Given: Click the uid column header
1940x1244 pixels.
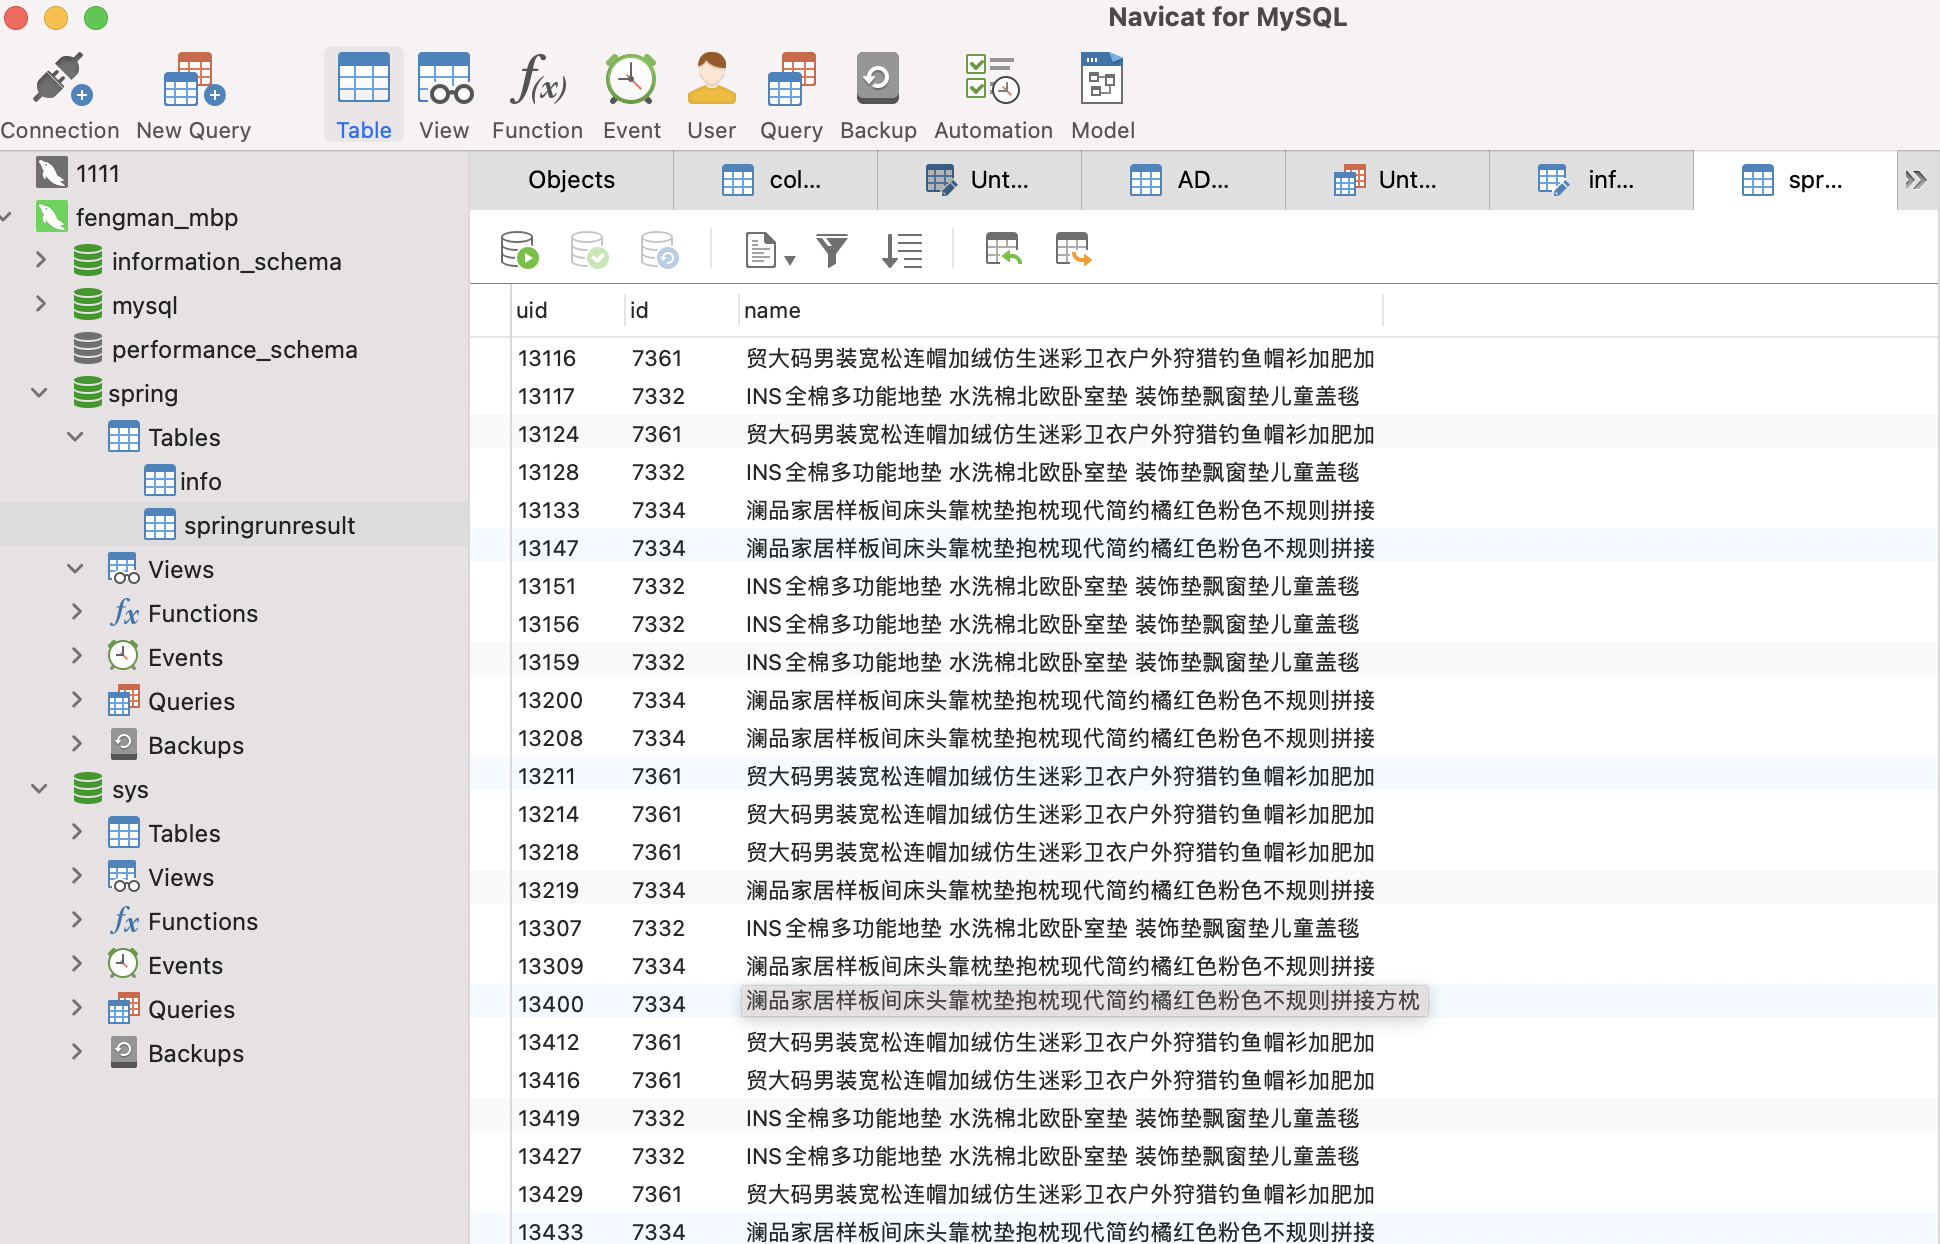Looking at the screenshot, I should coord(567,310).
